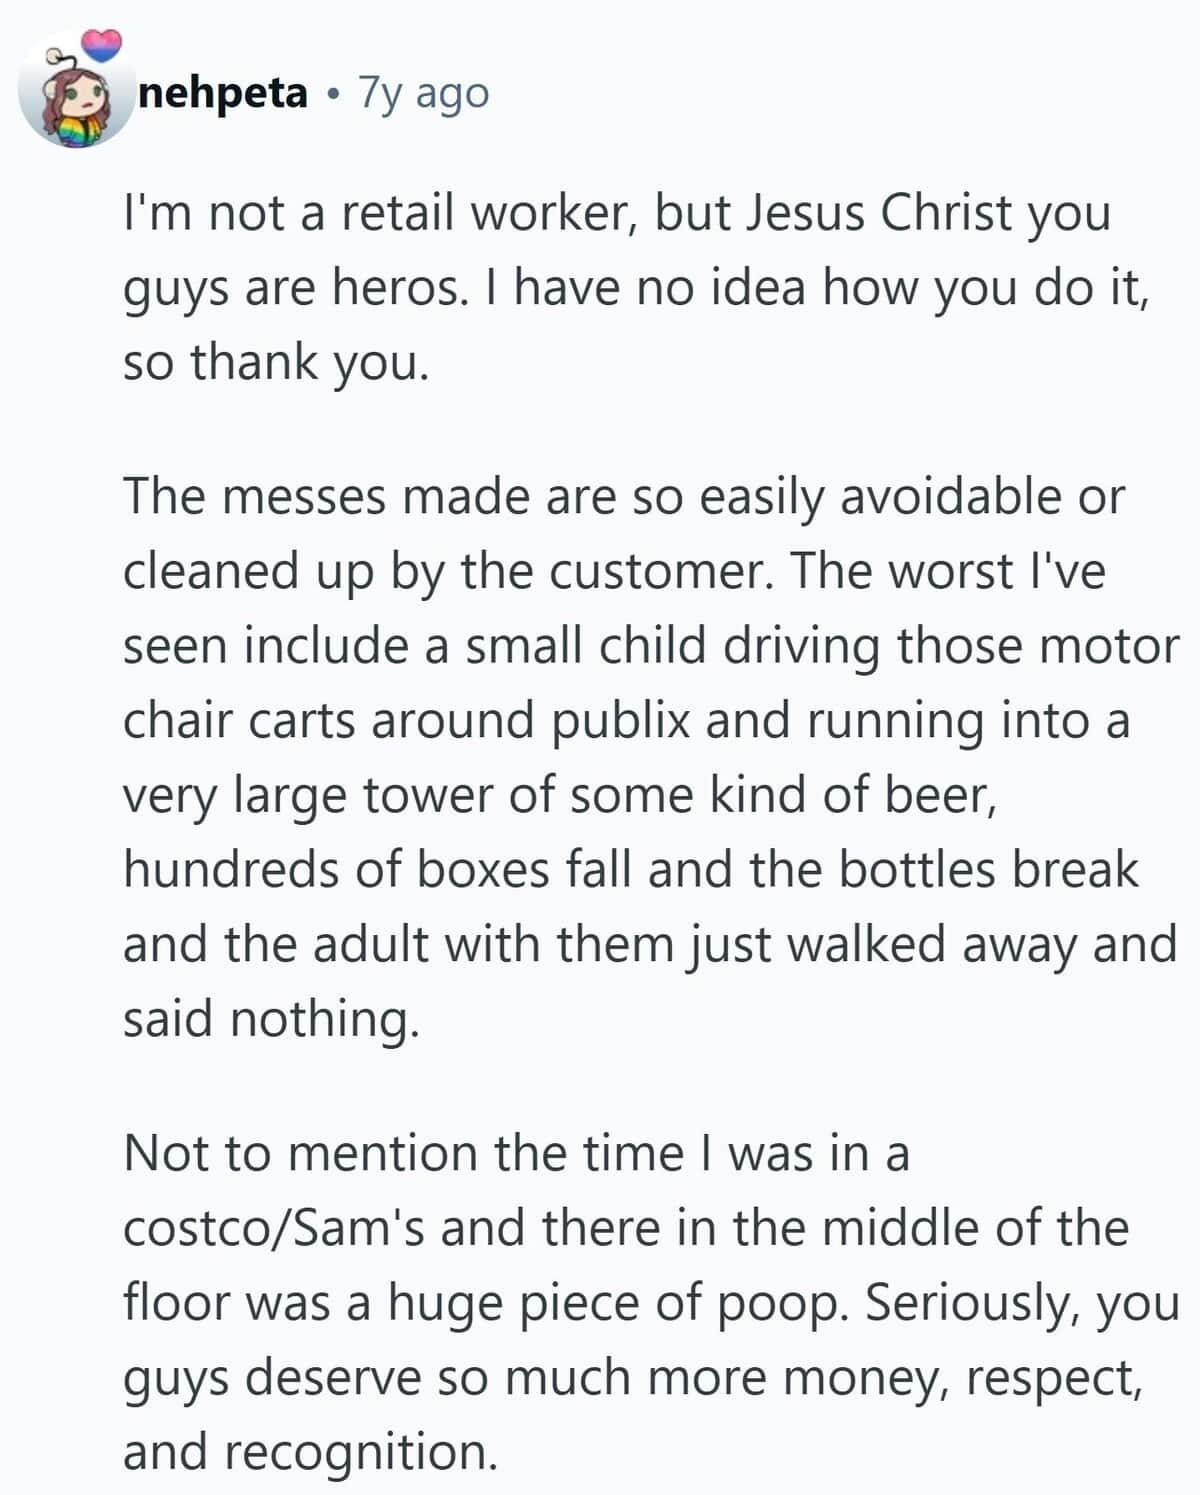Click the final words "and recognition."
The height and width of the screenshot is (1495, 1200).
(x=310, y=1451)
